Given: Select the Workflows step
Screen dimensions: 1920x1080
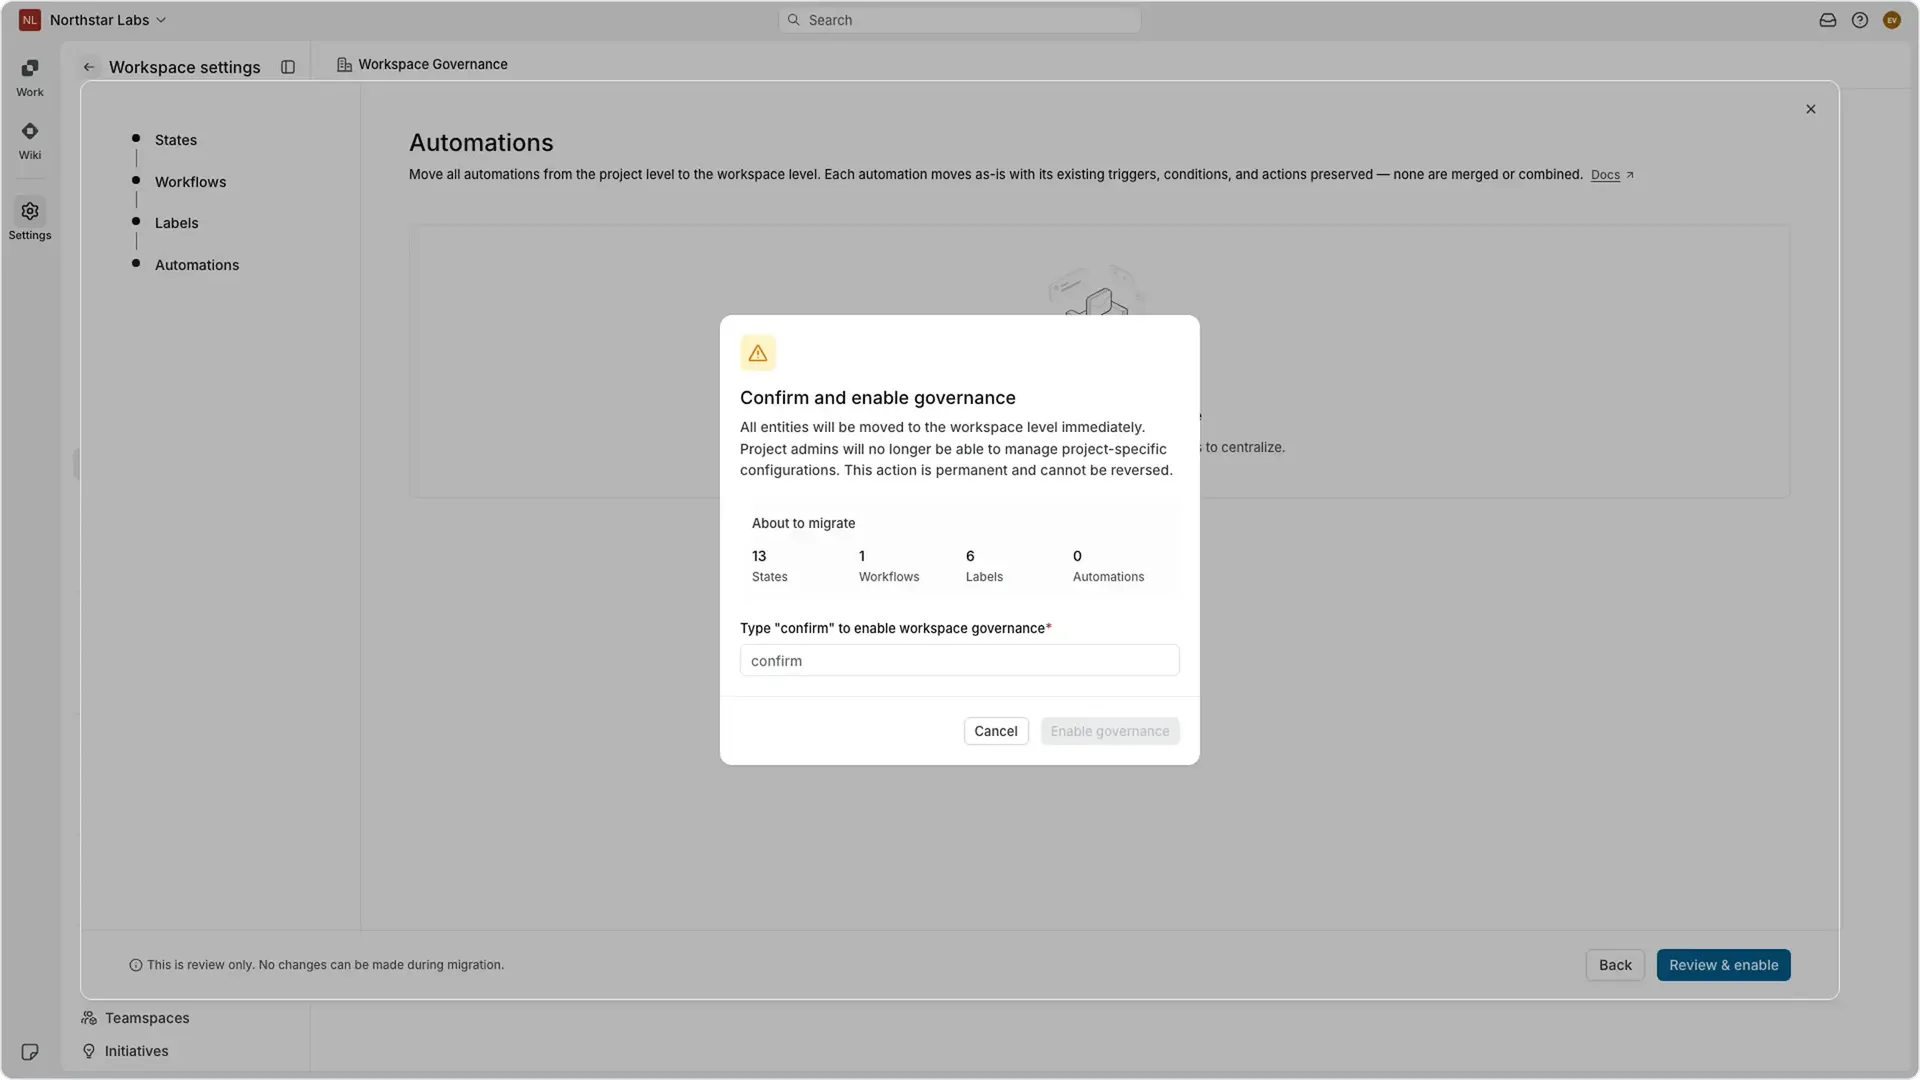Looking at the screenshot, I should 190,182.
